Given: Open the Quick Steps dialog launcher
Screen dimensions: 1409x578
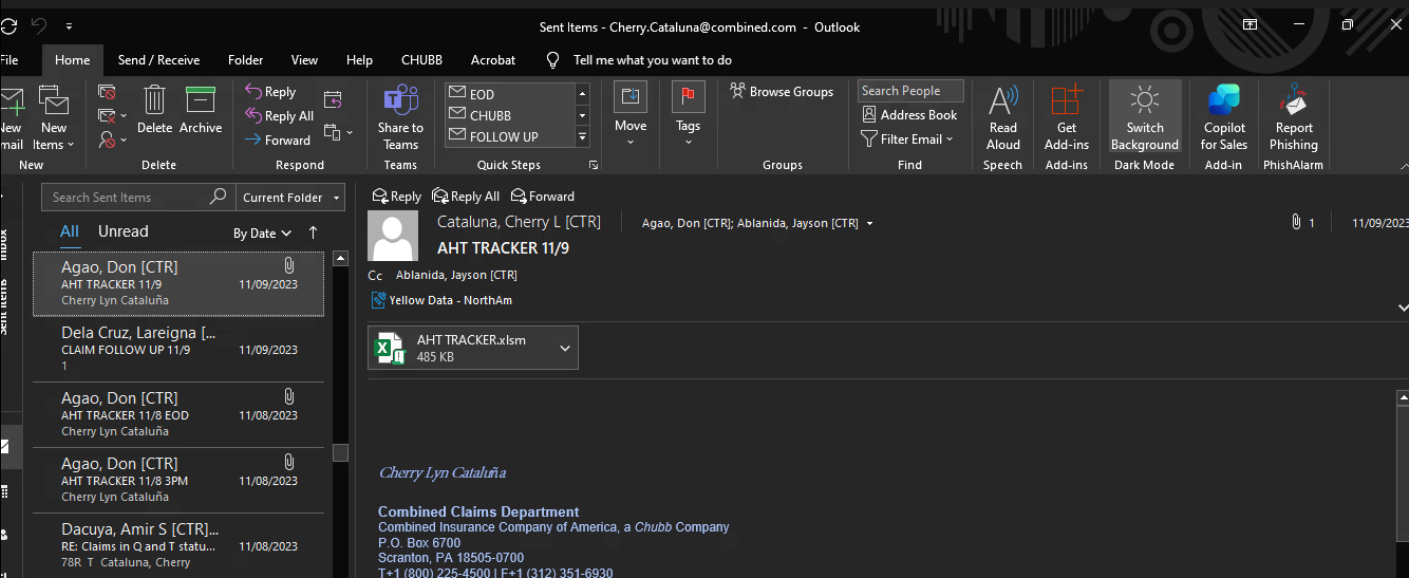Looking at the screenshot, I should (593, 165).
